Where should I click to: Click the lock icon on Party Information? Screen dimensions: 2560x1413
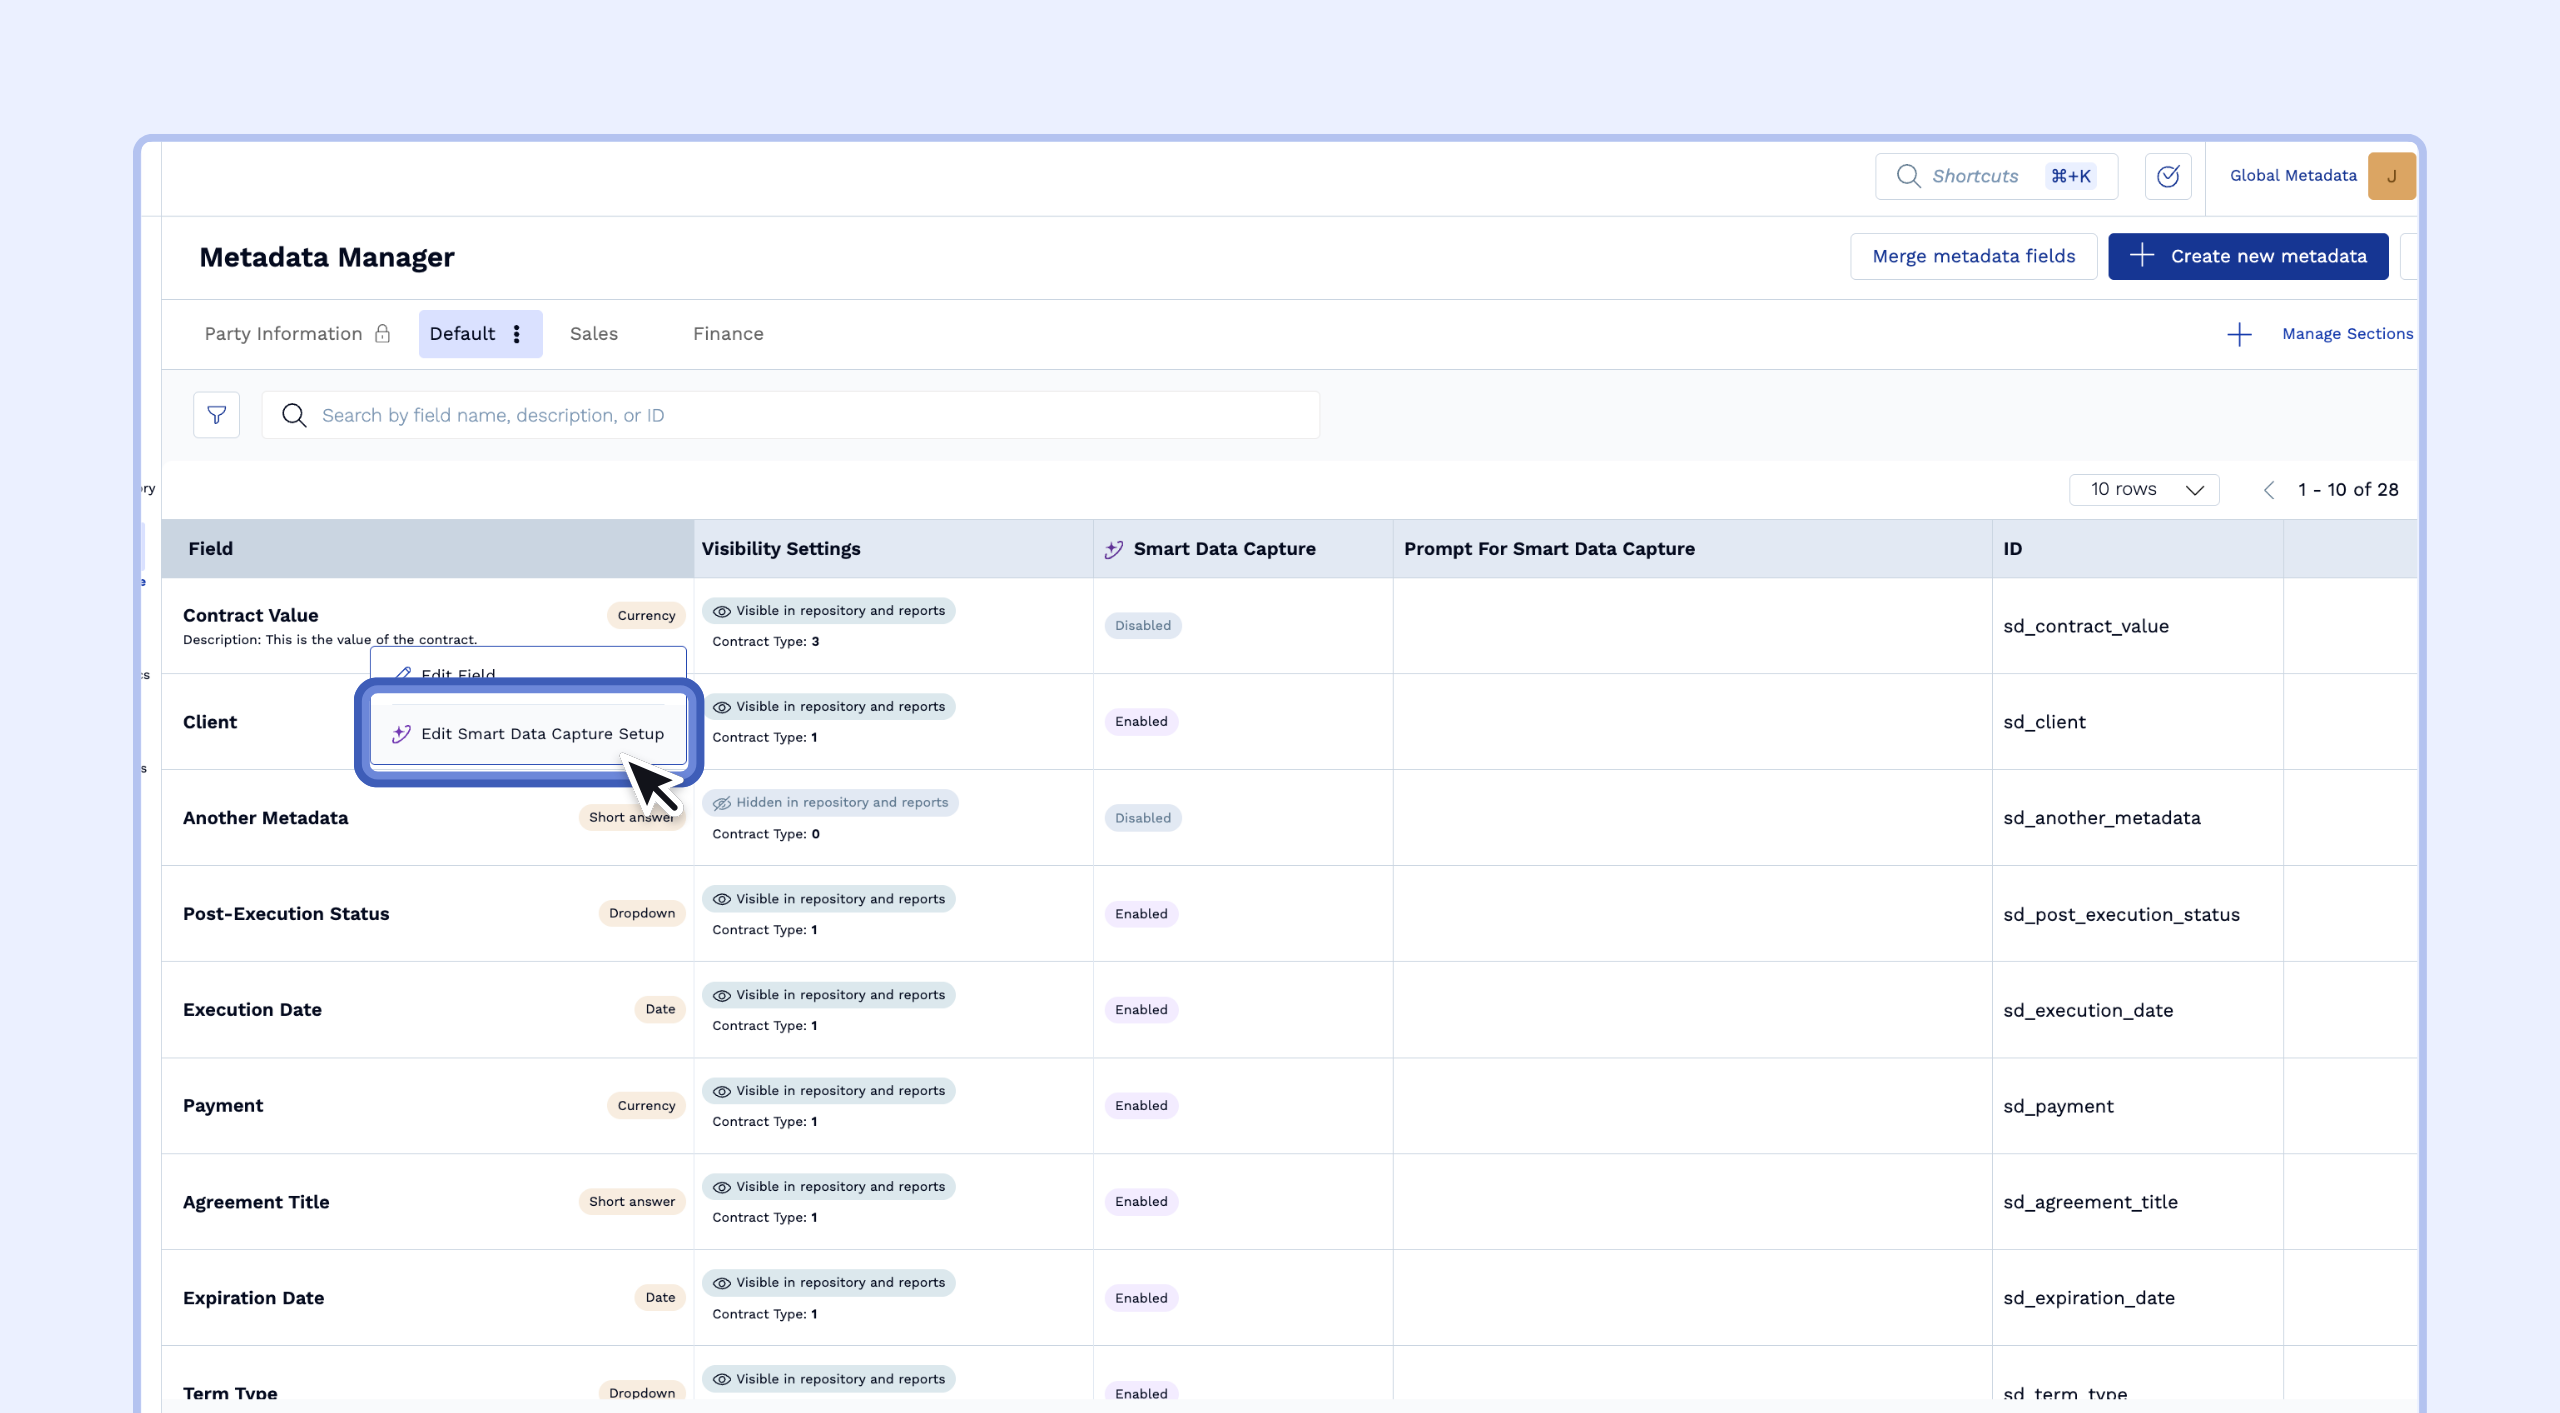pyautogui.click(x=382, y=334)
